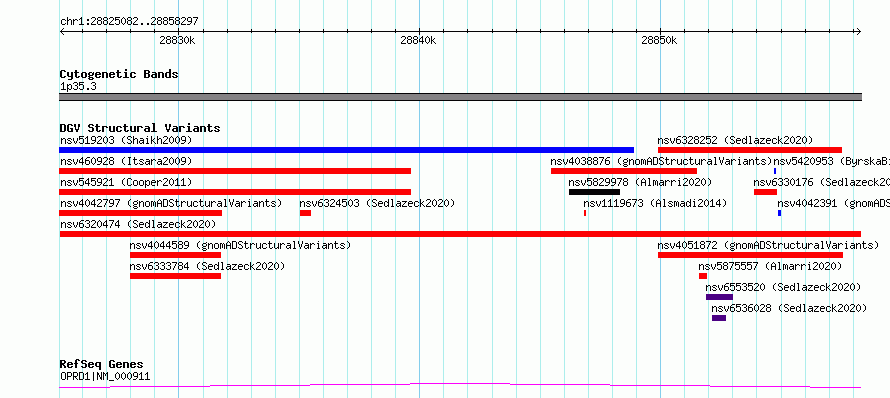Open nsv4038876 (gnomADStructuralVariants) label
890x398 pixels.
click(661, 161)
